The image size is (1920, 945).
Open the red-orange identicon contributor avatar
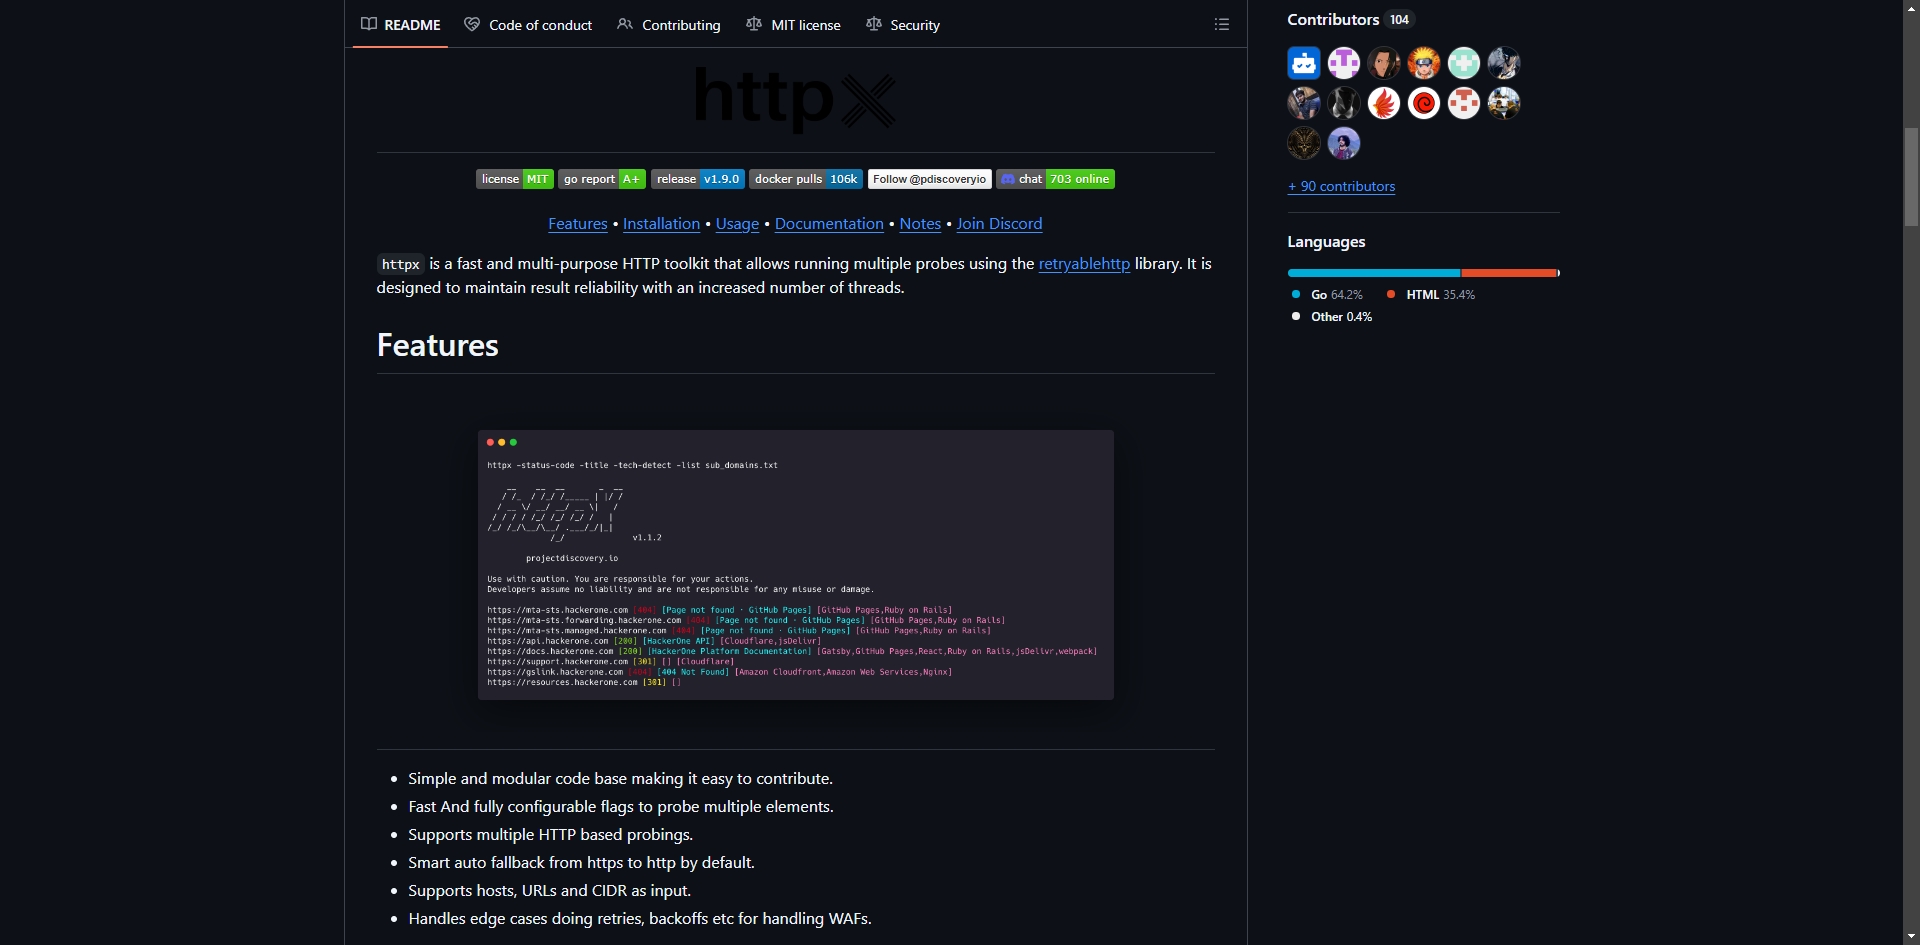coord(1464,103)
